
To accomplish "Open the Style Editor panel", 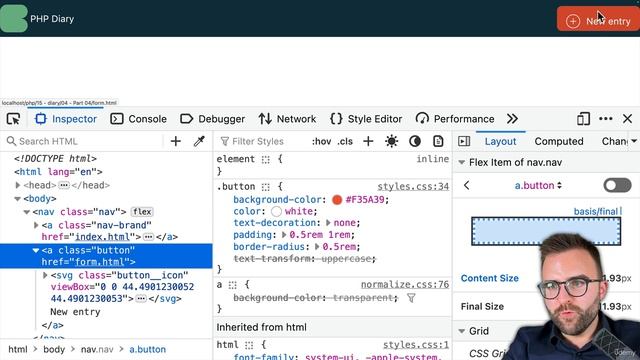I will click(366, 119).
